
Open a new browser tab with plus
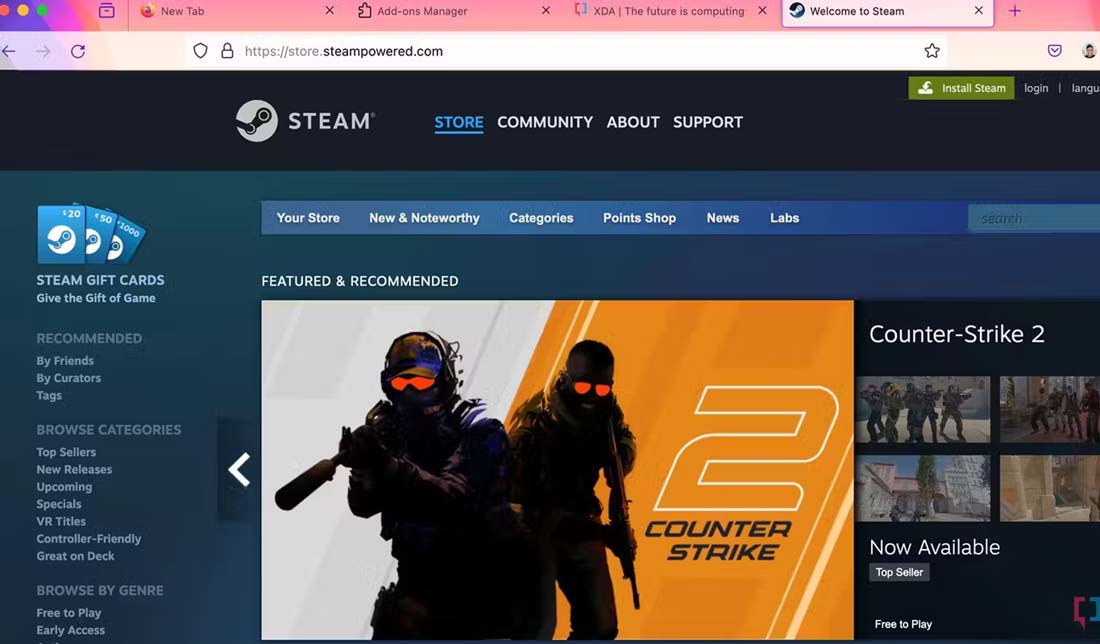pos(1015,11)
